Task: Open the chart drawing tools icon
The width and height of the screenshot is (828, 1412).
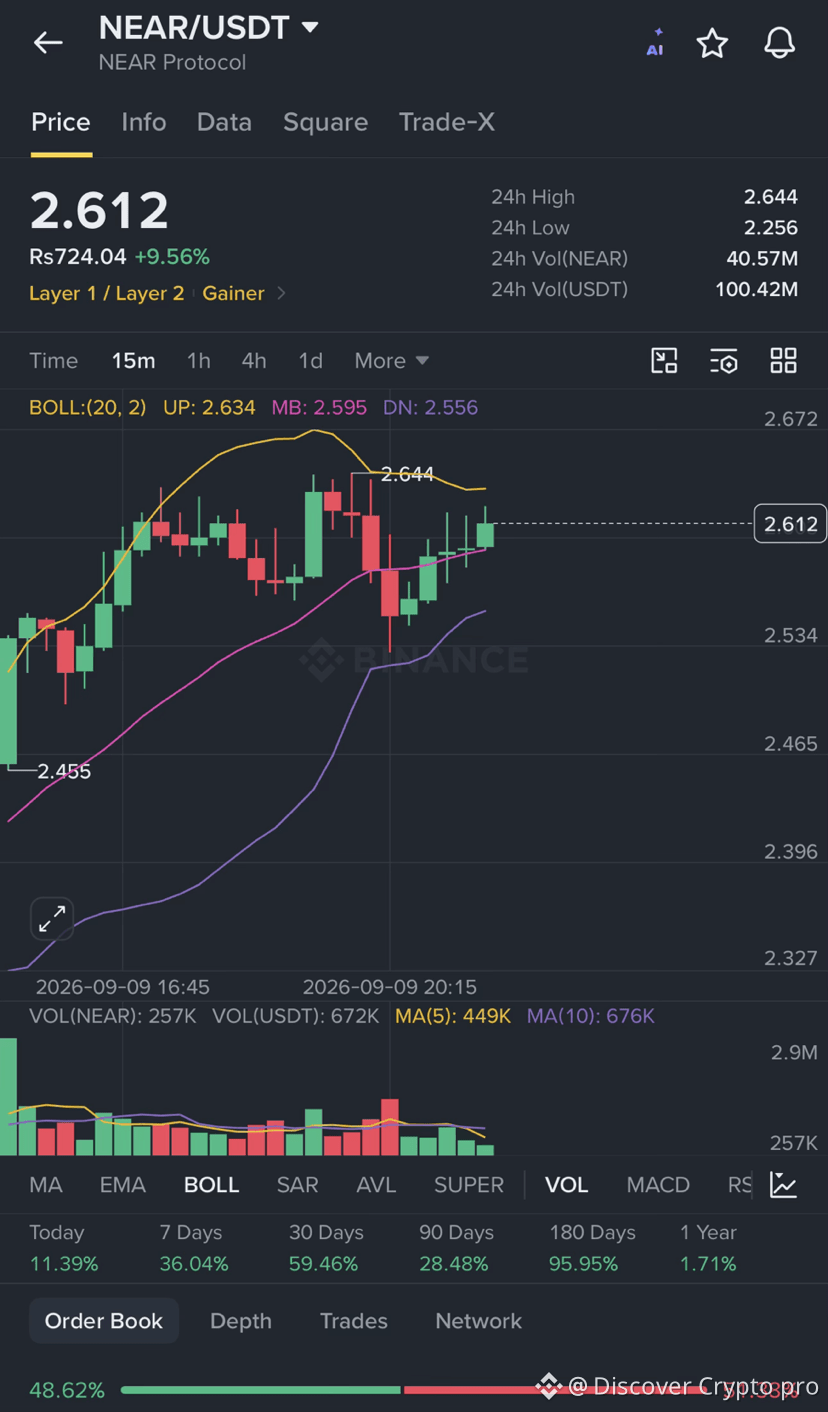Action: pos(664,361)
